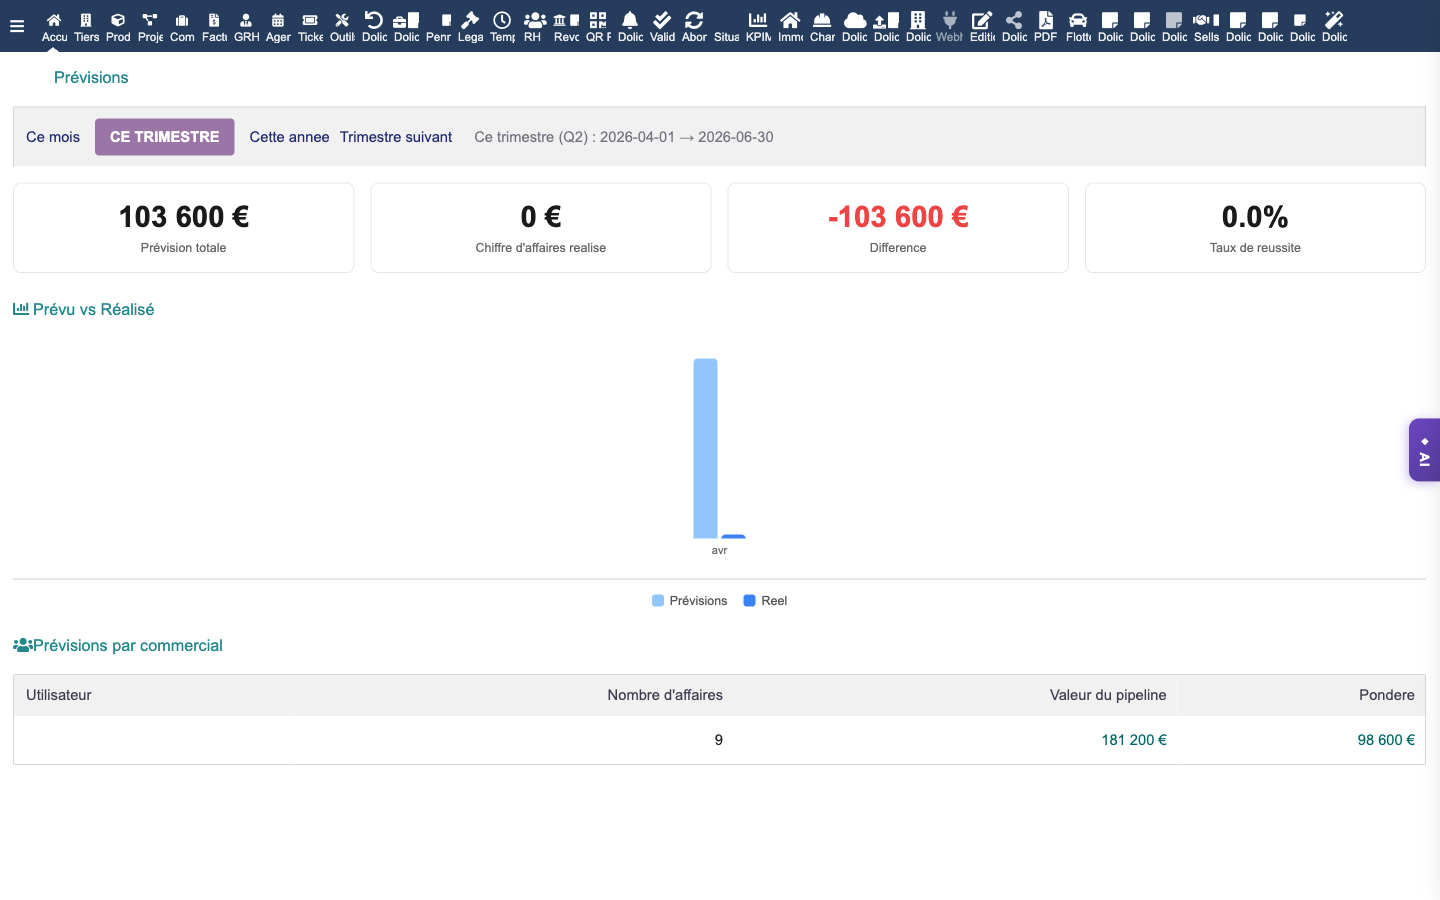Open the GRH module
Screen dimensions: 1440x900
point(246,27)
